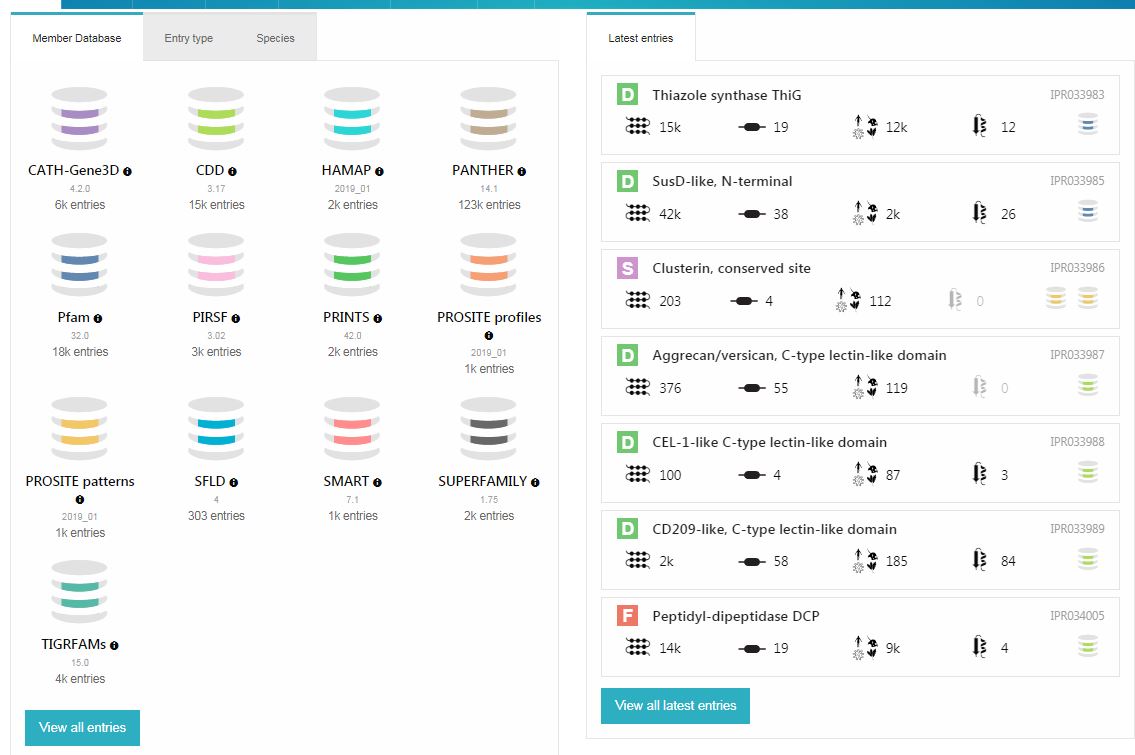Click the IPR033983 accession text
1135x755 pixels.
(1077, 95)
